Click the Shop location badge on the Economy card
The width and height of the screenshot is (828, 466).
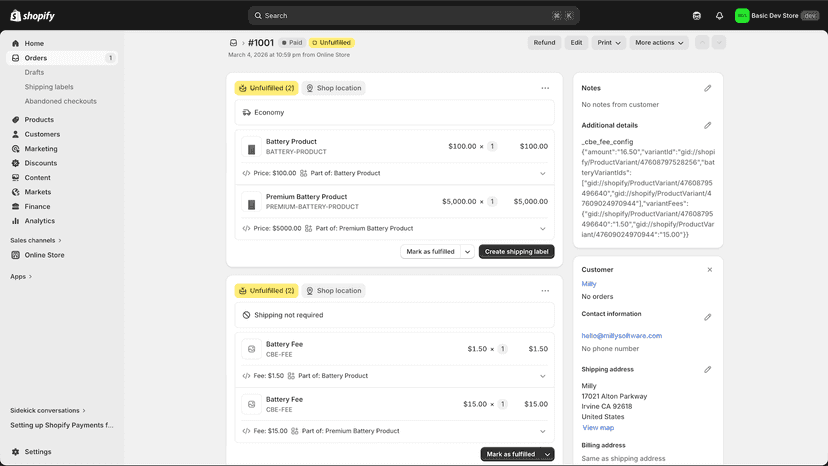click(334, 88)
